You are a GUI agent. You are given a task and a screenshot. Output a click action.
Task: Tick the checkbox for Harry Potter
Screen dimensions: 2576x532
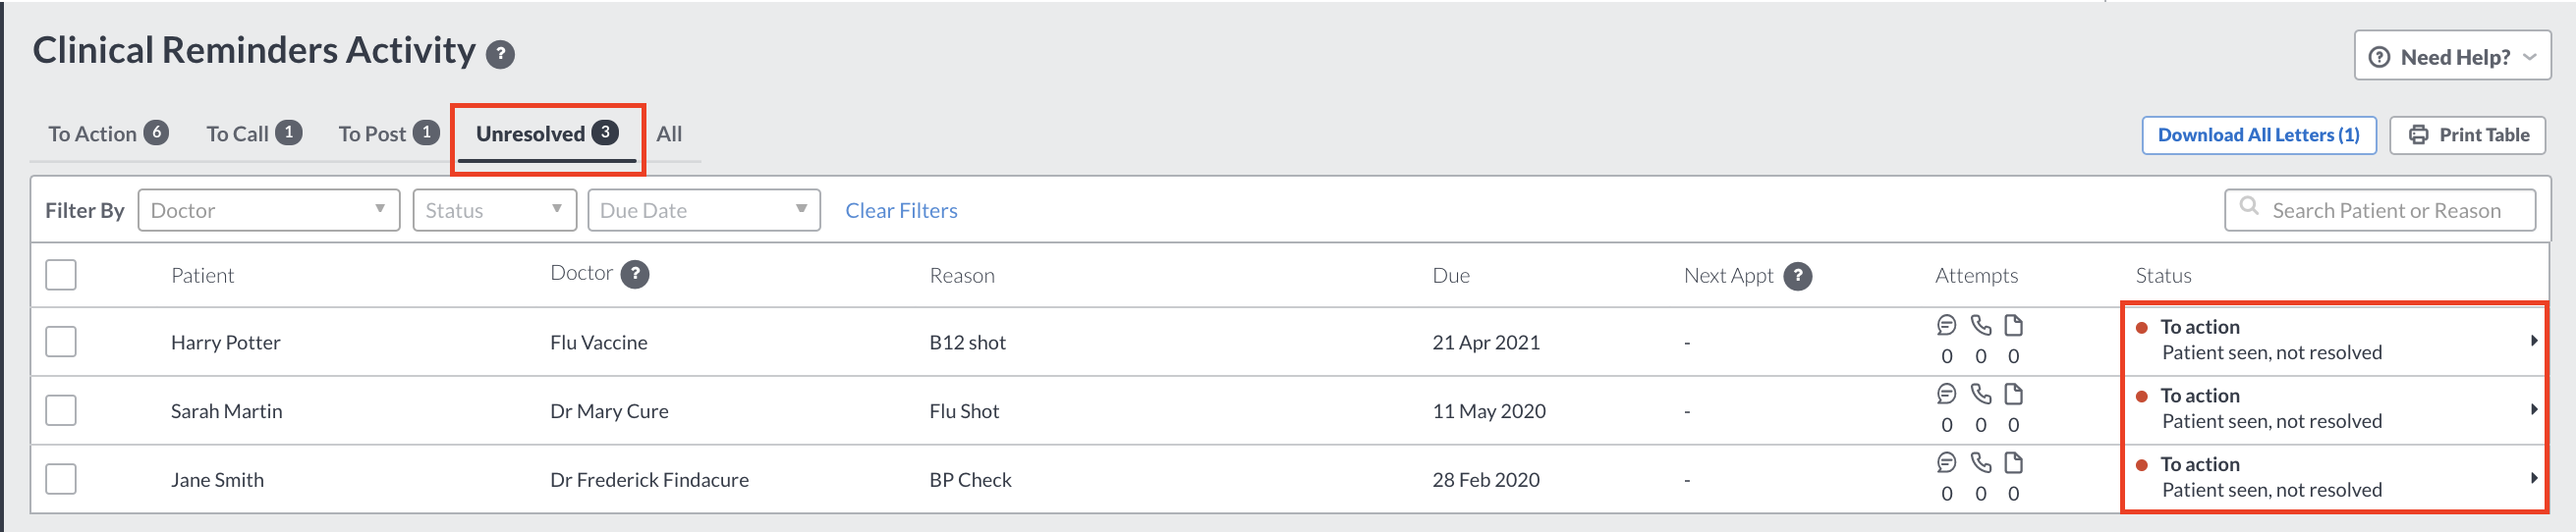61,342
